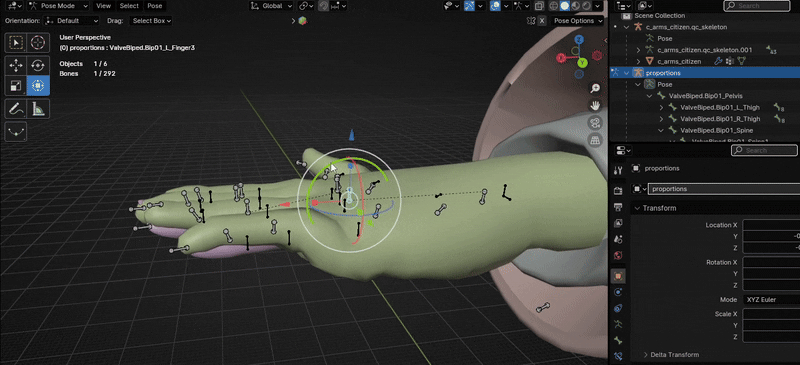Enable the snapping magnet toggle
Screen dimensions: 800x365
coord(323,6)
